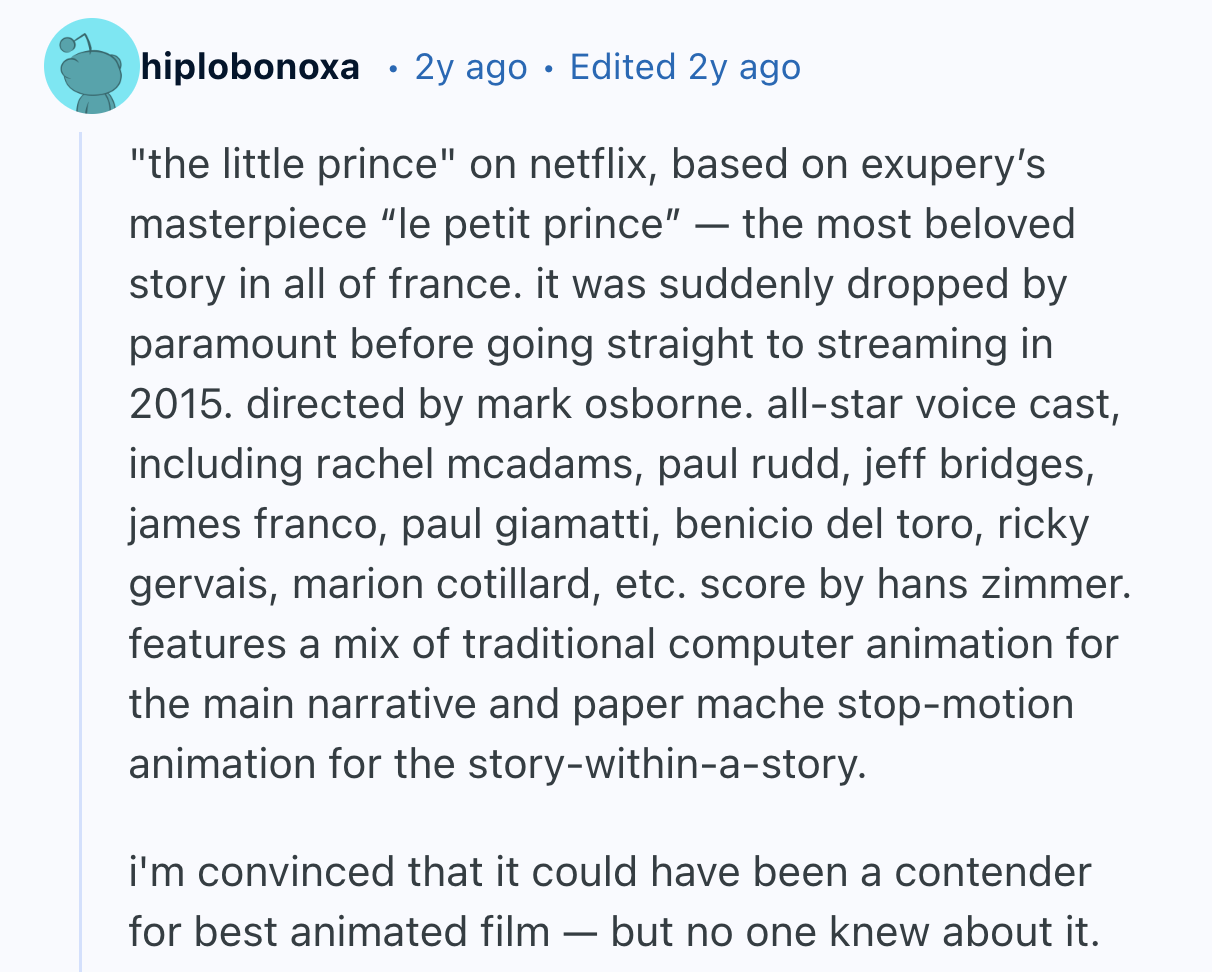Click the word "netflix" in the comment
The height and width of the screenshot is (972, 1212).
click(x=589, y=164)
